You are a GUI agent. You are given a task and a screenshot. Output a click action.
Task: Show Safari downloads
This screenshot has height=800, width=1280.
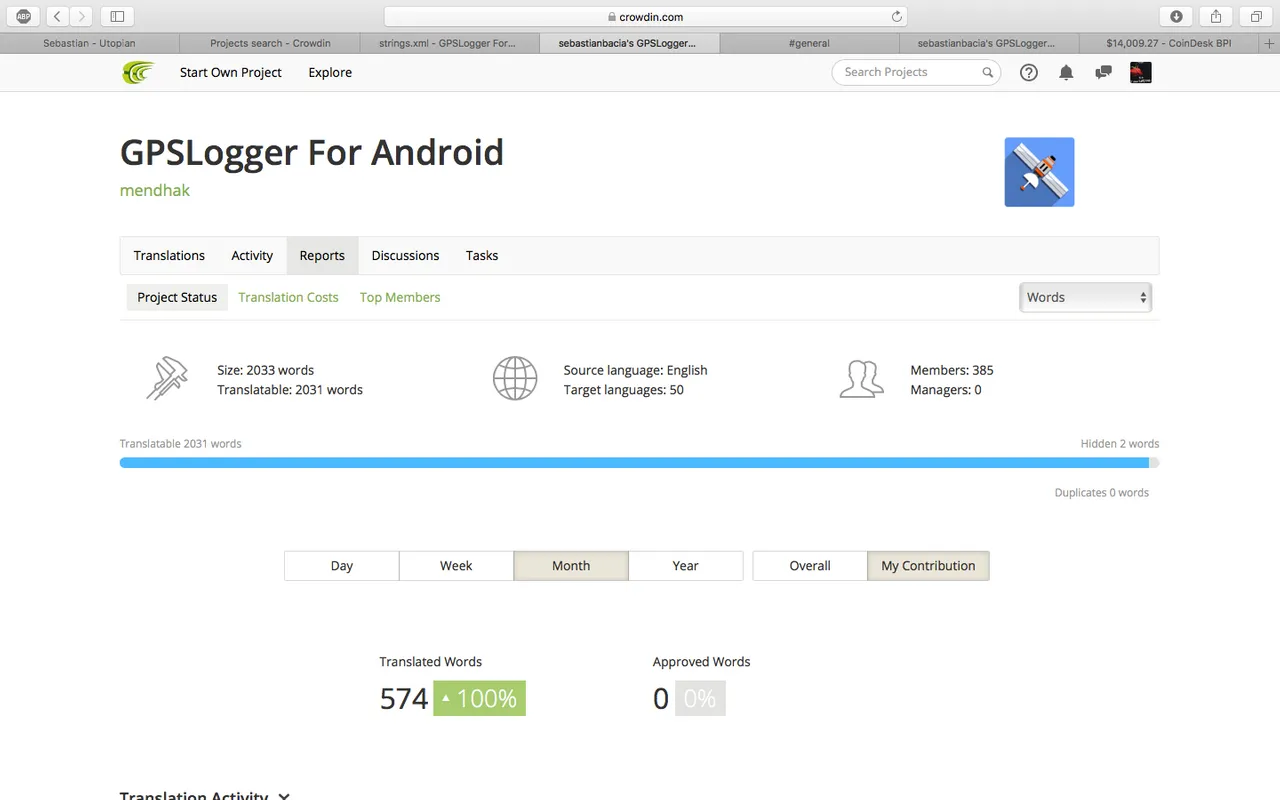click(x=1176, y=16)
